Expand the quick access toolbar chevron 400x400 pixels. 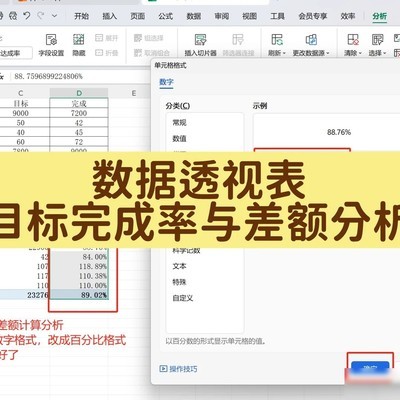54,16
